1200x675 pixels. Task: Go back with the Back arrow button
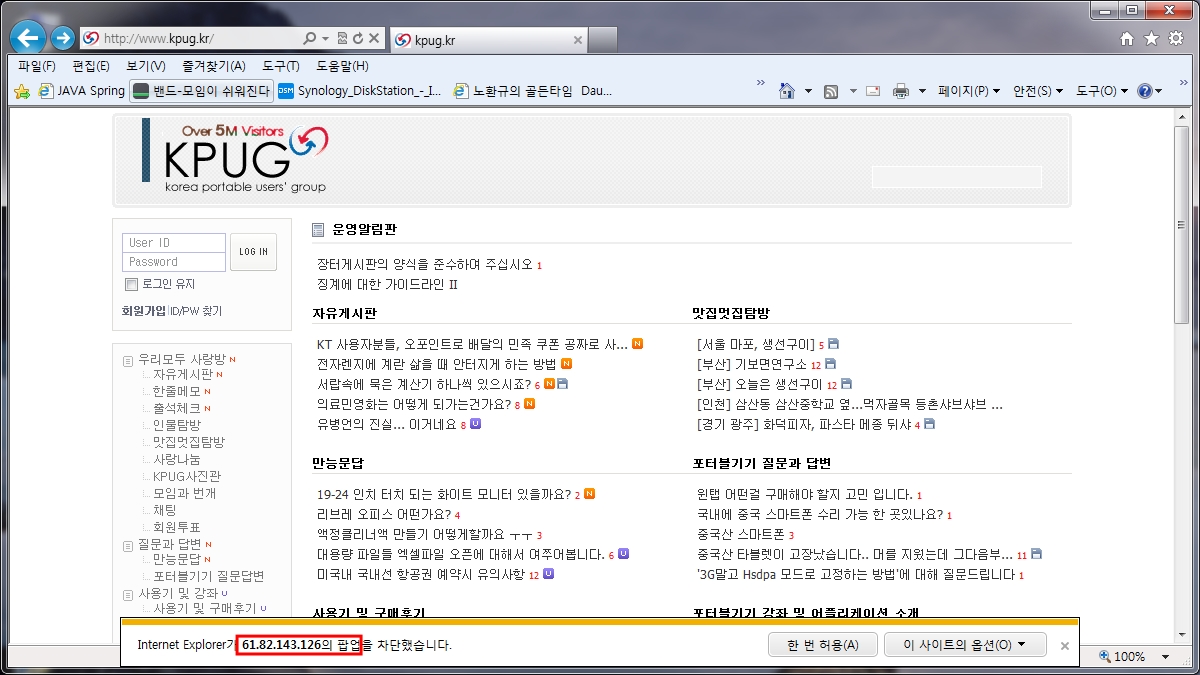(27, 38)
